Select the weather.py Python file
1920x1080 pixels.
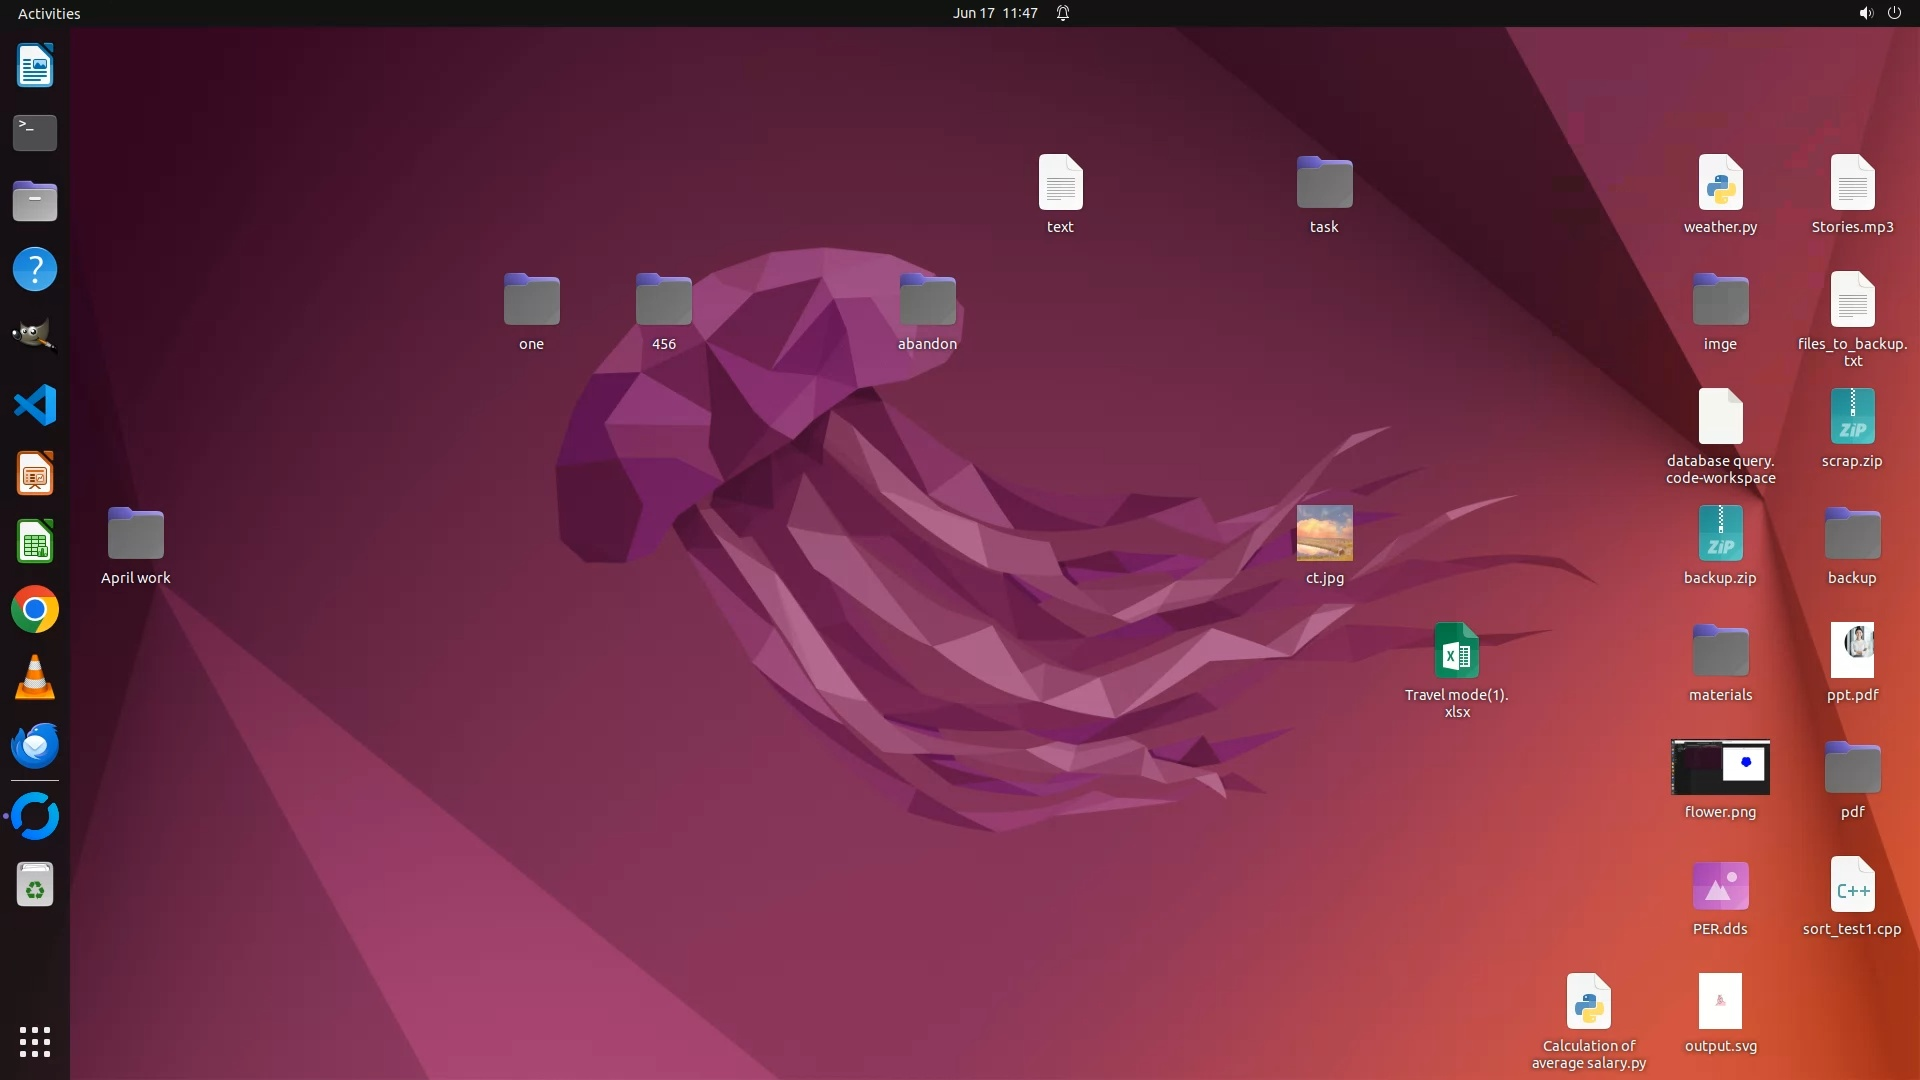click(x=1720, y=184)
